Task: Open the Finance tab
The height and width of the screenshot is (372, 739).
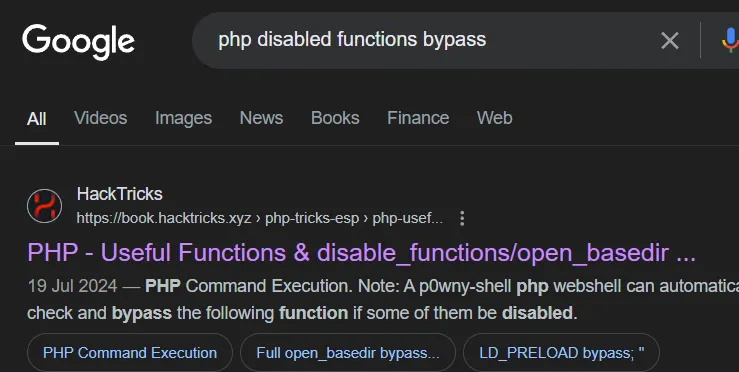Action: (x=418, y=118)
